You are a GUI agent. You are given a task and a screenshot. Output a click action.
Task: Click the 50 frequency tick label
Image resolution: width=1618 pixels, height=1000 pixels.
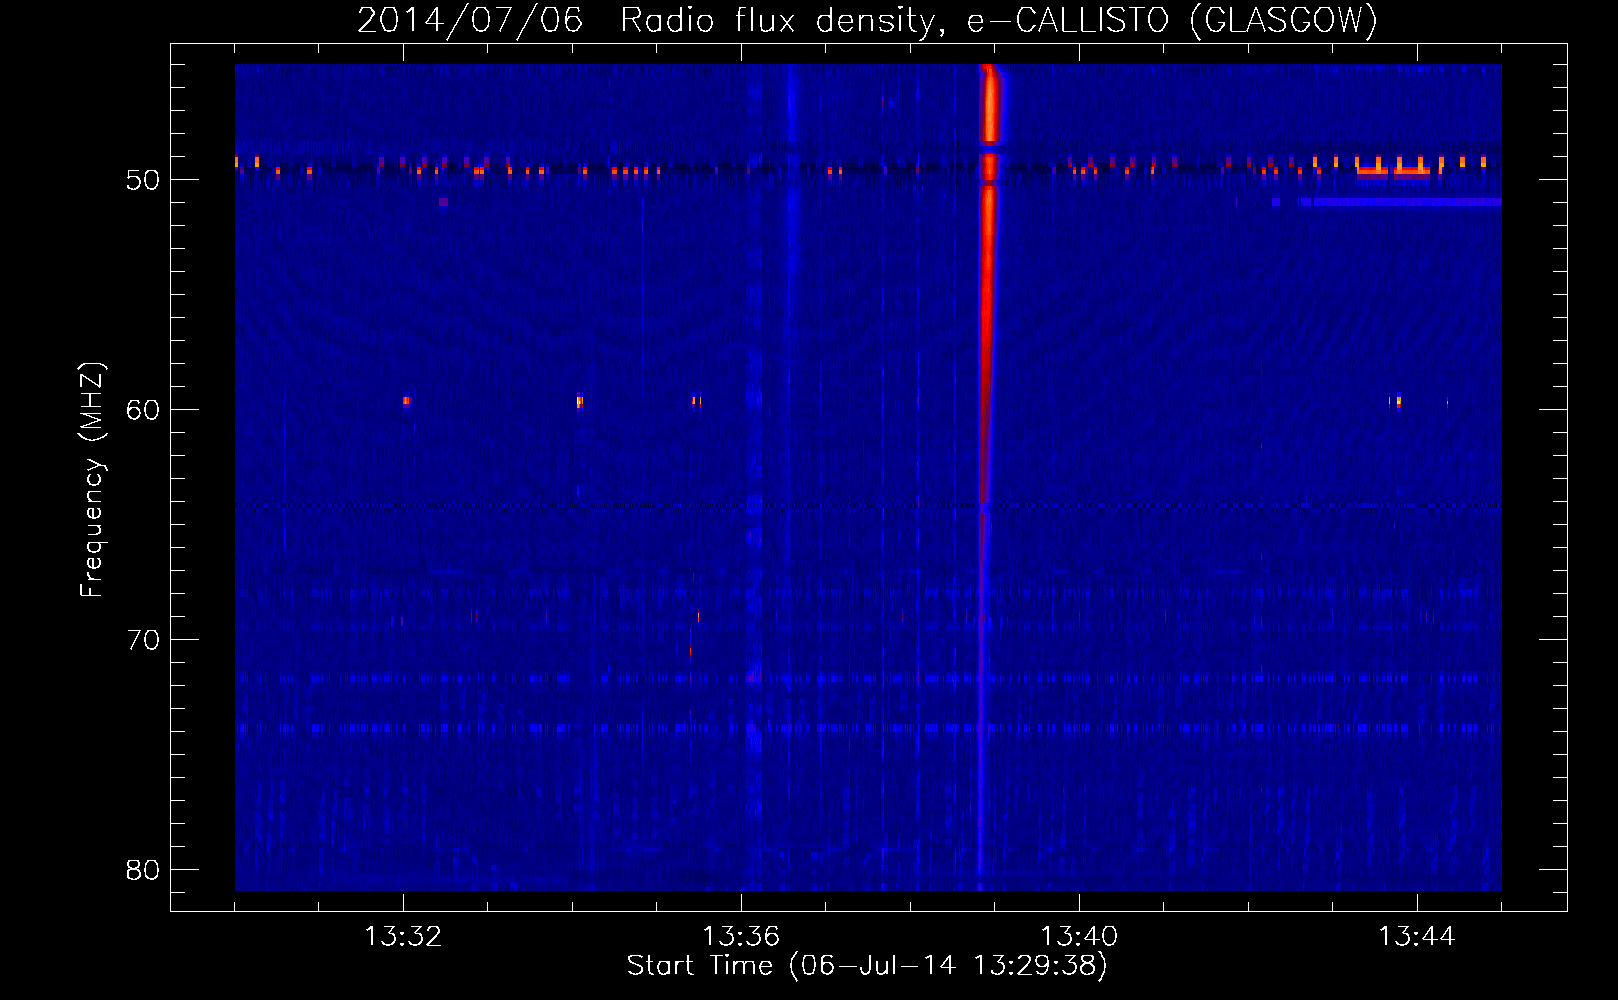coord(143,180)
